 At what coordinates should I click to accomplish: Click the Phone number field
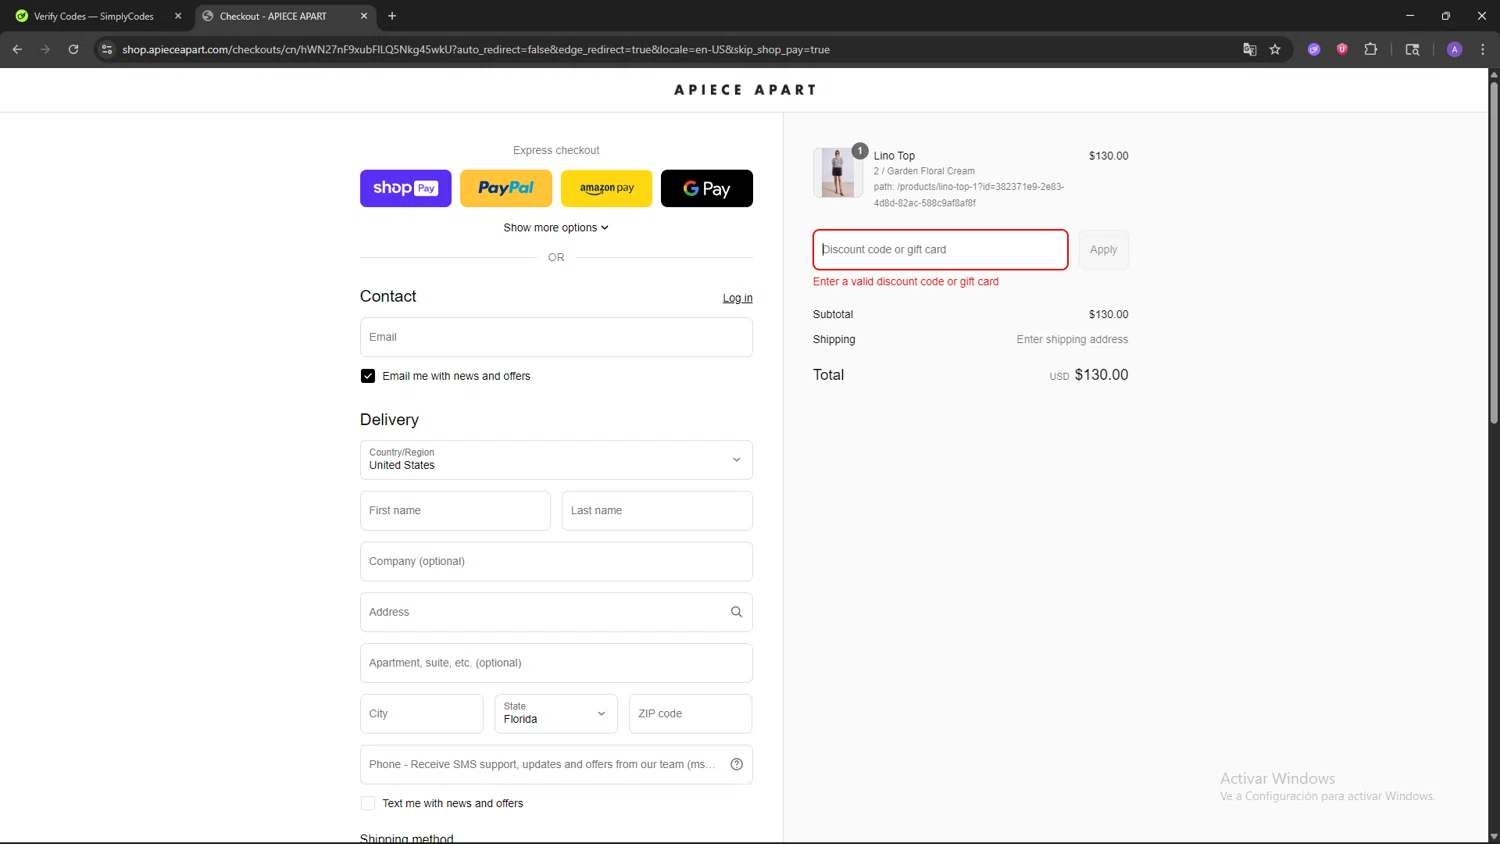556,765
